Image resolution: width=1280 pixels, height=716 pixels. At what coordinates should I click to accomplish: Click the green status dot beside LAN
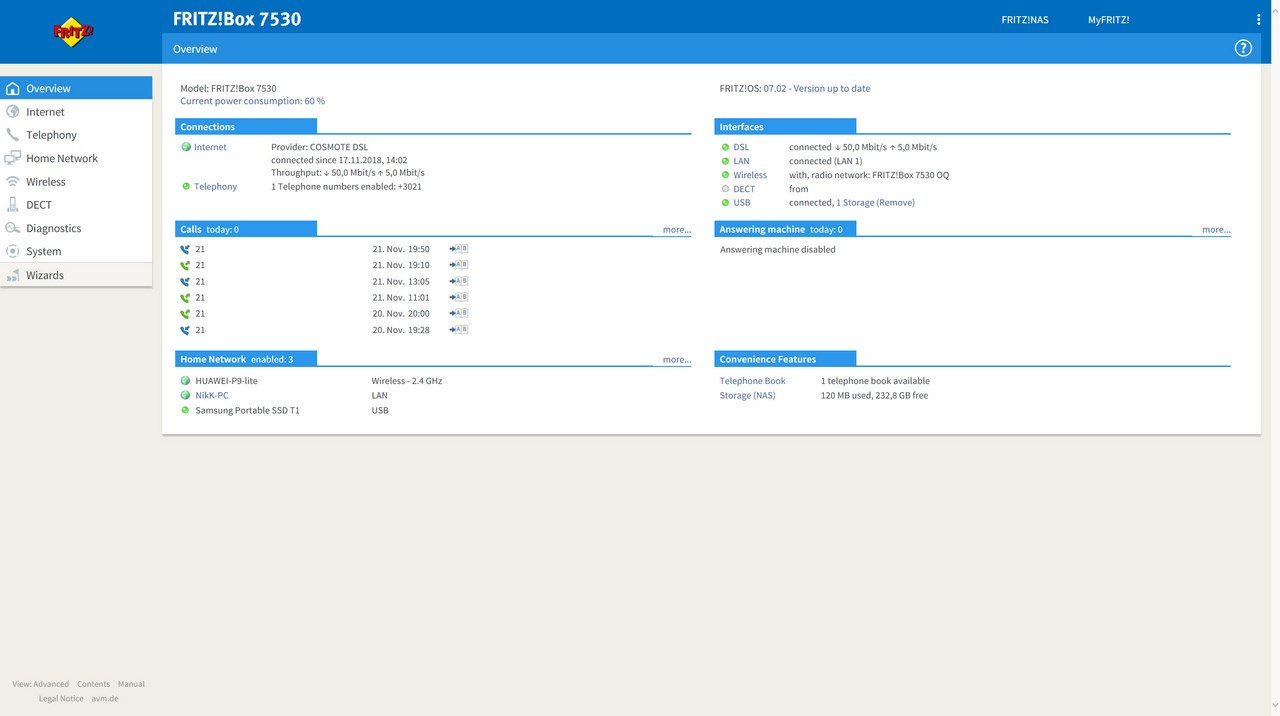[725, 161]
